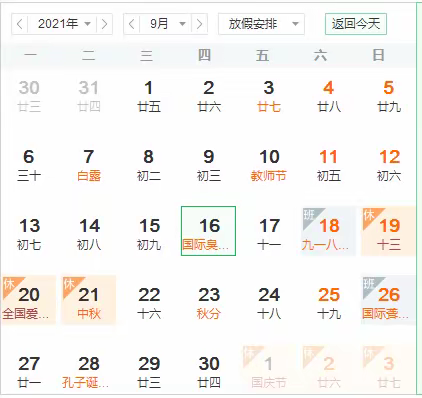Go to previous year arrow

click(x=20, y=24)
